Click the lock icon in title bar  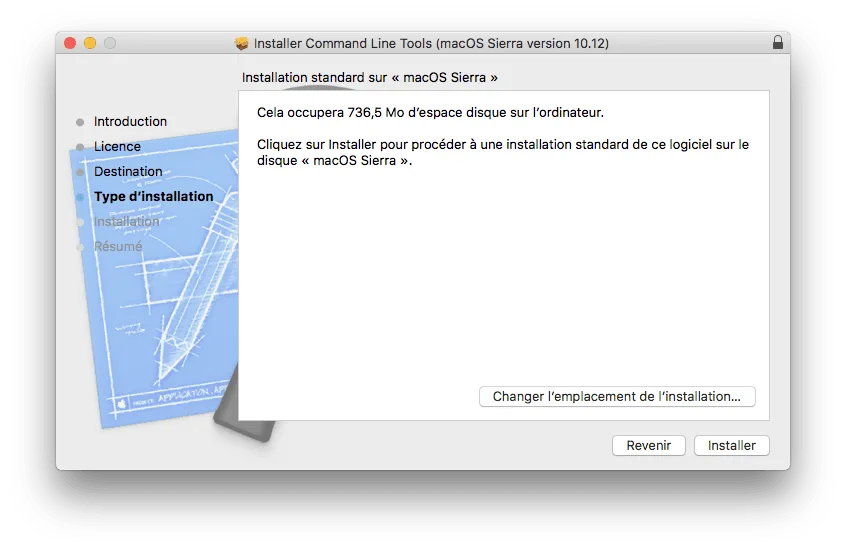777,42
